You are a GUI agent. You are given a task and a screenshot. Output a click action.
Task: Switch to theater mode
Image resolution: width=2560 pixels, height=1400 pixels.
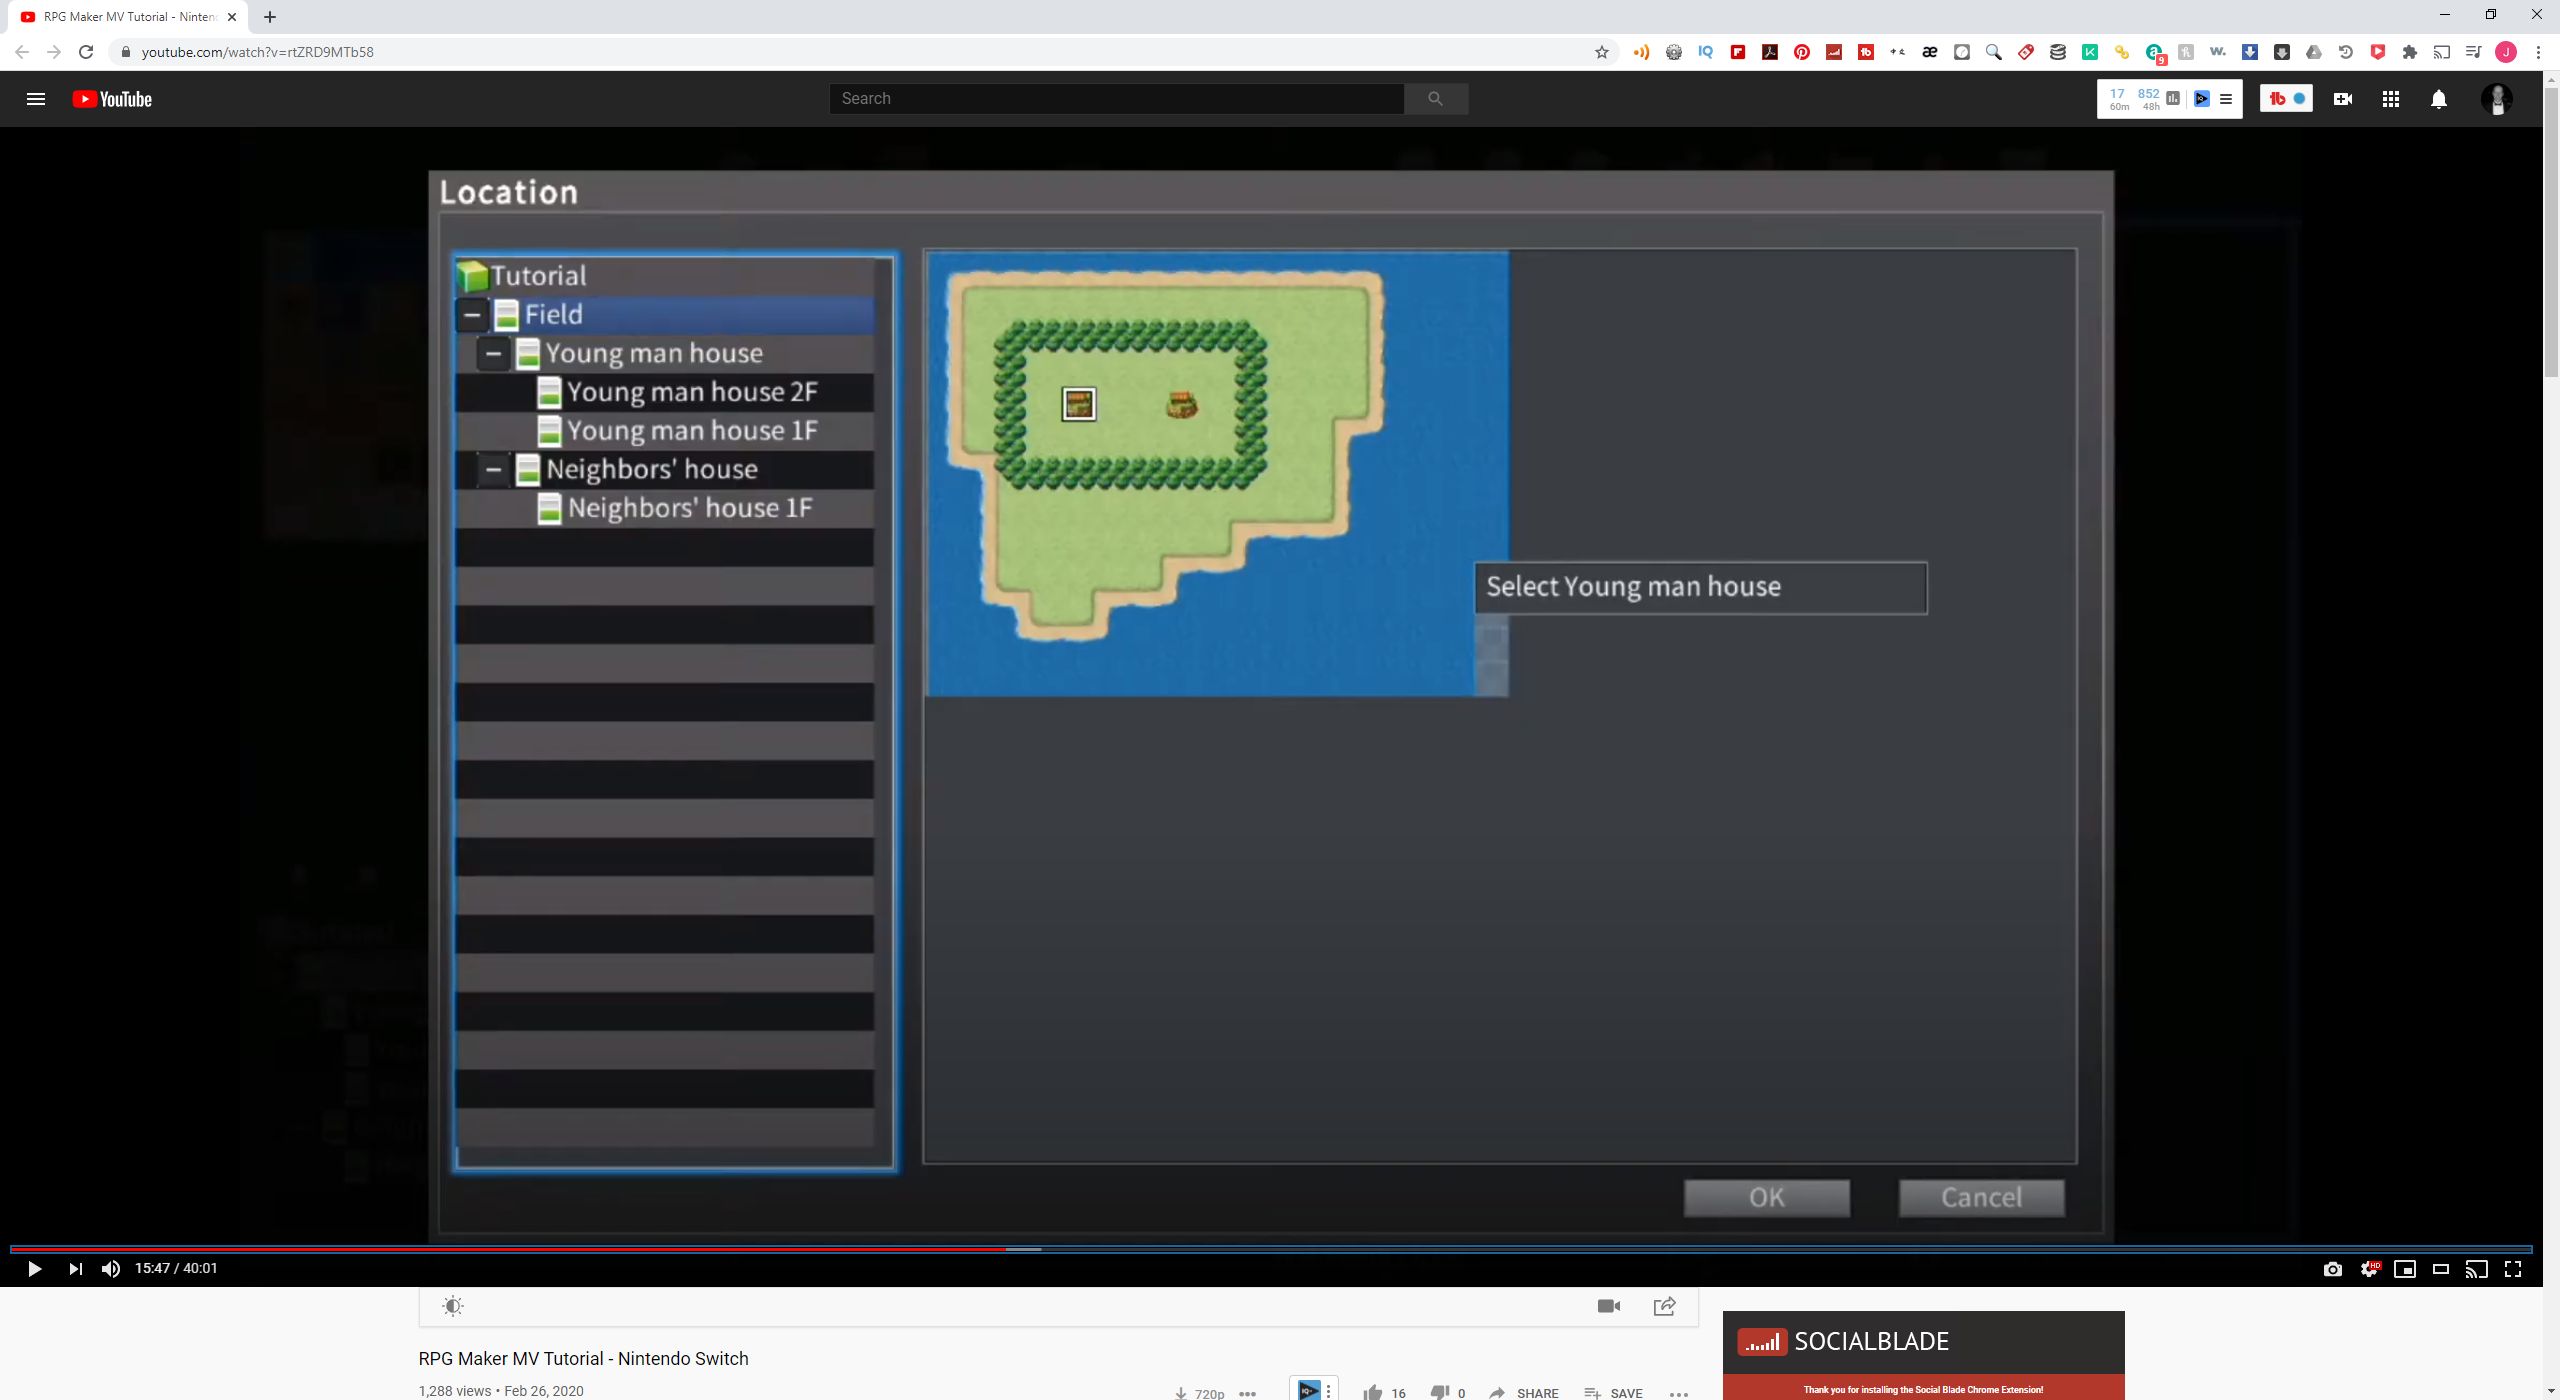coord(2441,1269)
